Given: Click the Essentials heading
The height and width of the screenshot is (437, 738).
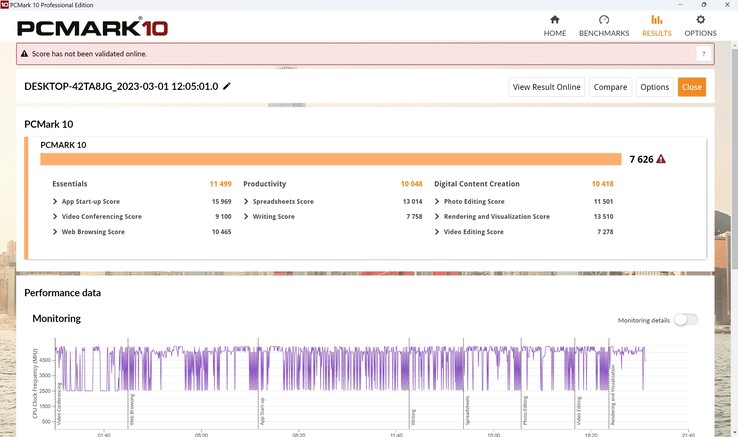Looking at the screenshot, I should [x=70, y=184].
